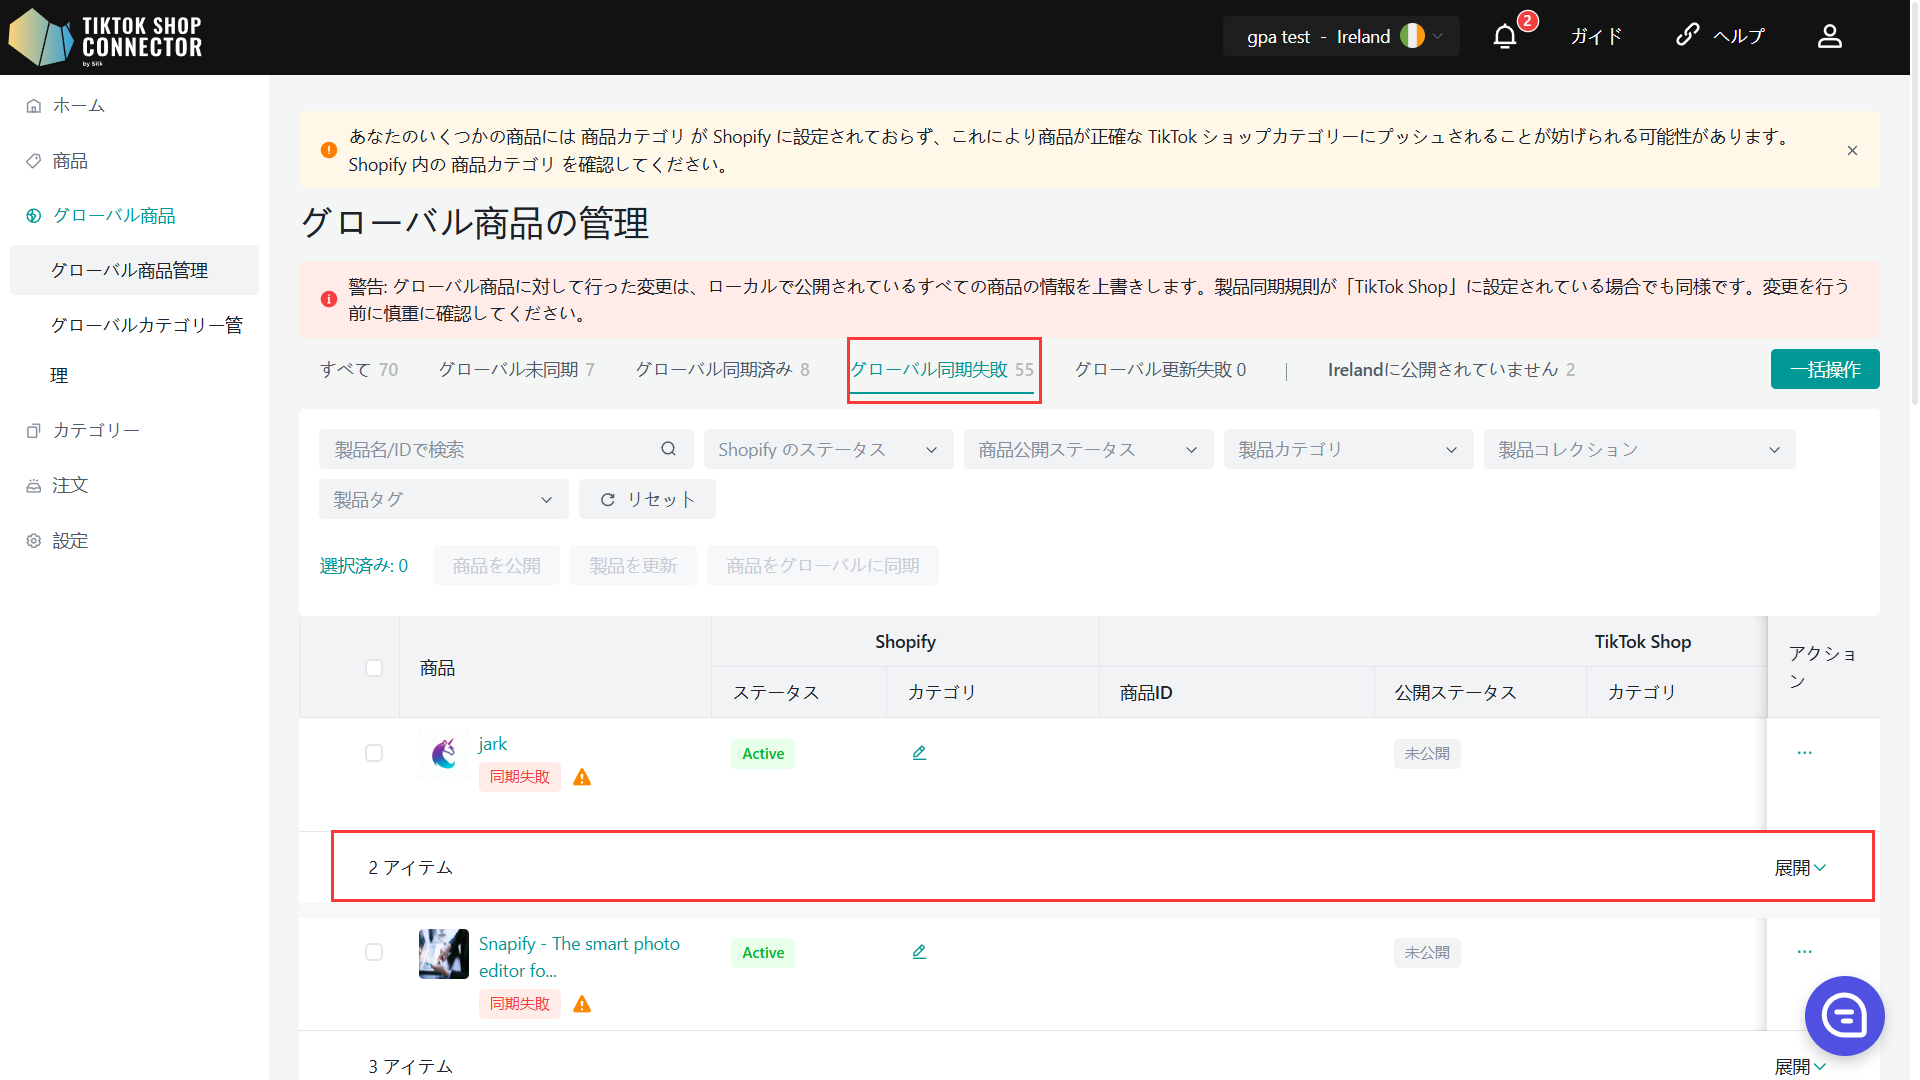
Task: Click the 選択済み: 0 label
Action: click(363, 566)
